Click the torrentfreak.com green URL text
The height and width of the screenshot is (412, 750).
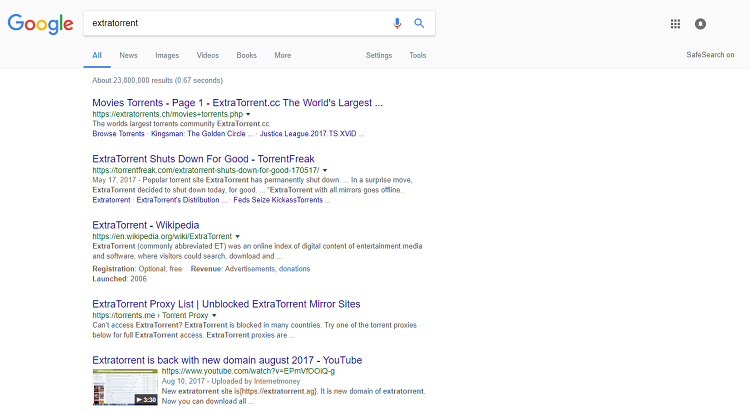point(206,170)
